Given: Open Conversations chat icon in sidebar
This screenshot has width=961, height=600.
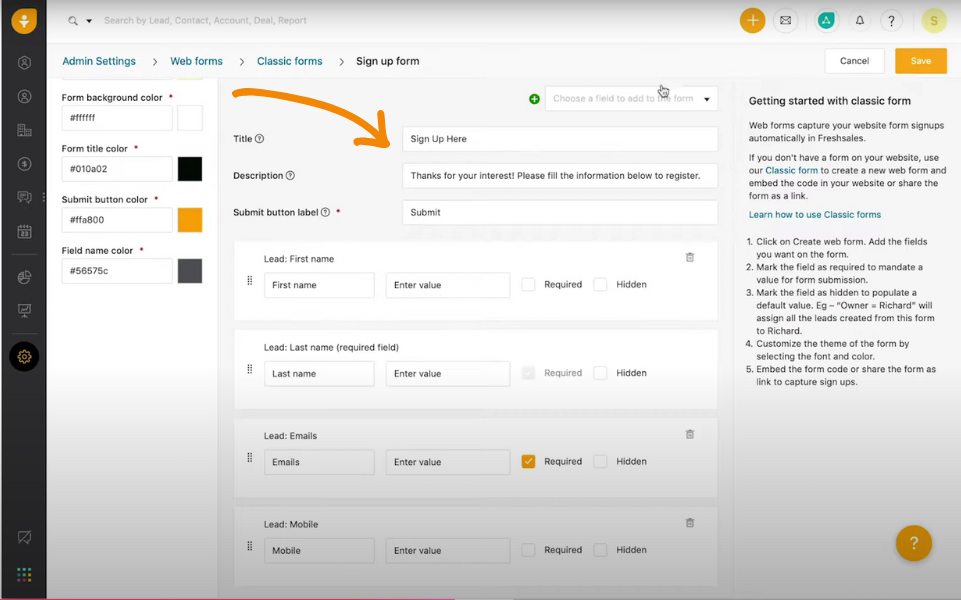Looking at the screenshot, I should 25,197.
